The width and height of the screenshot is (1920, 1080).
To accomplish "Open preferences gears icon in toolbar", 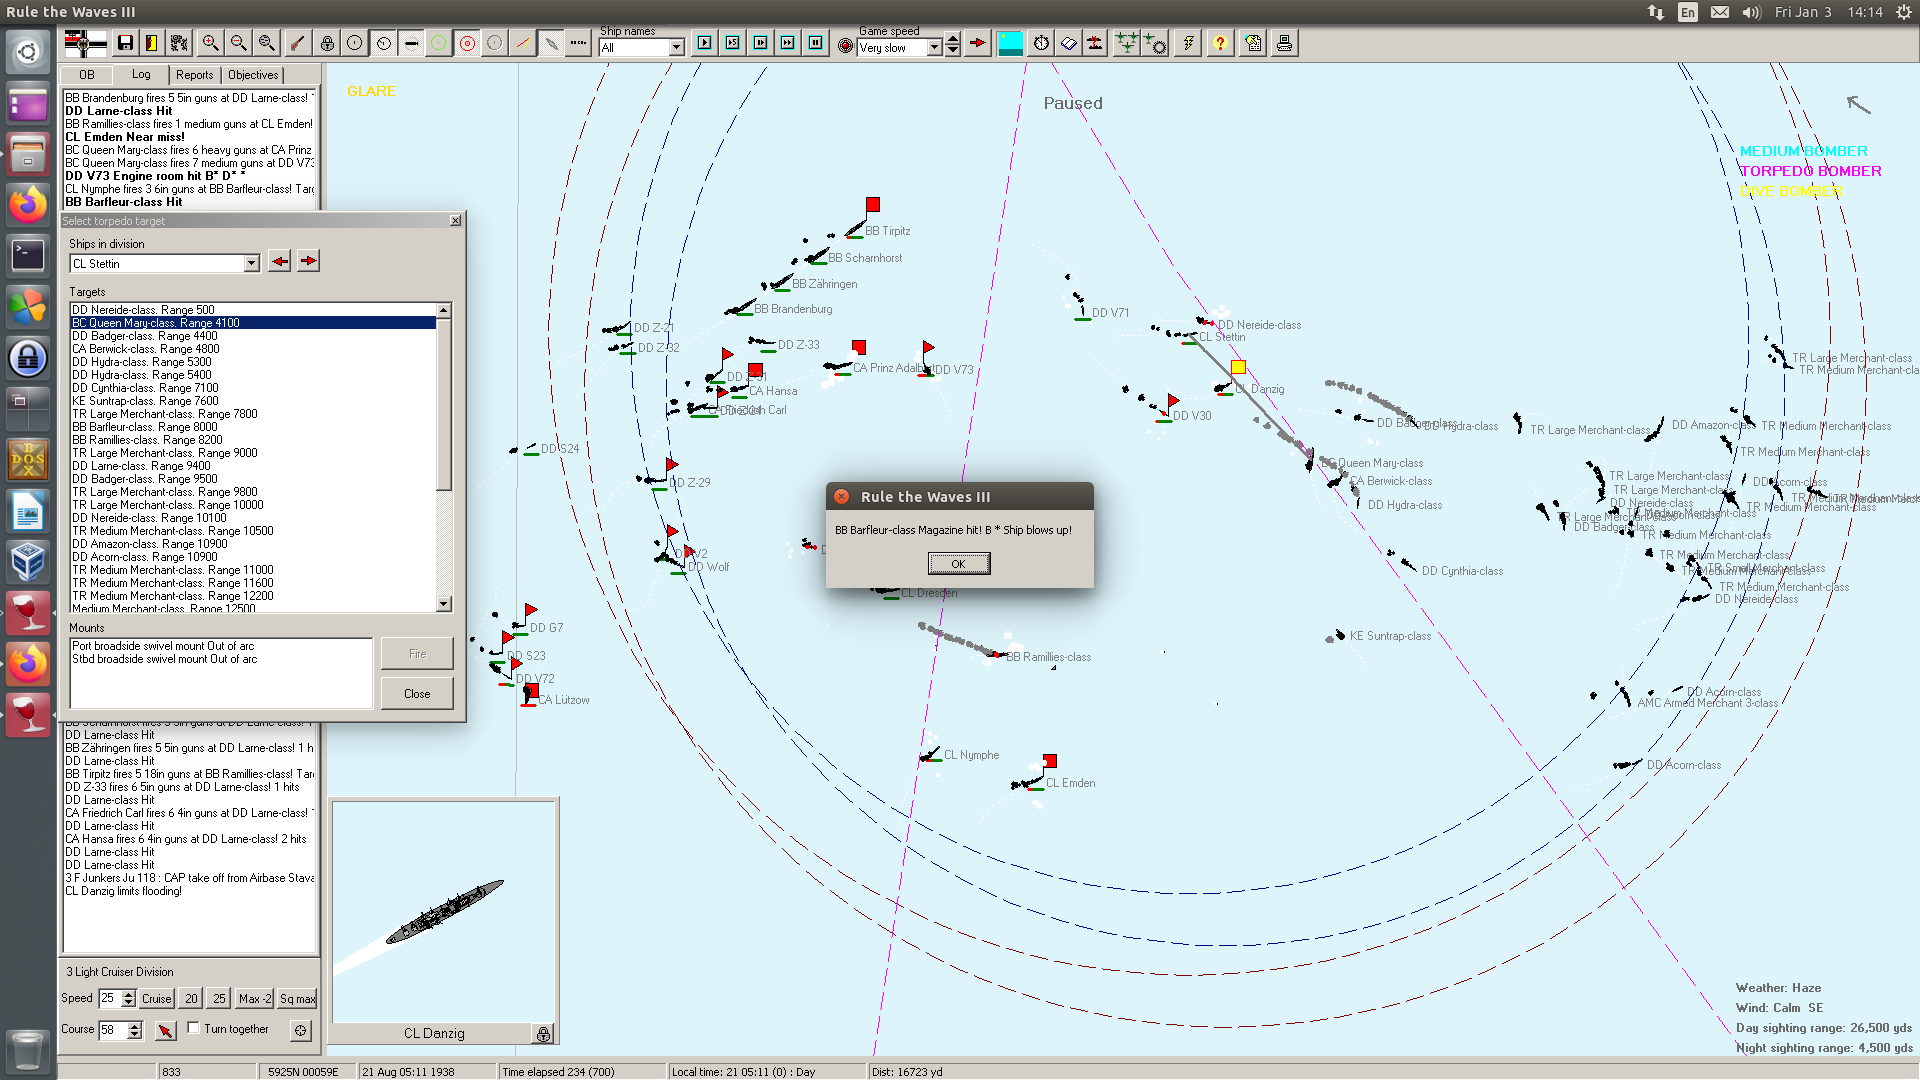I will pyautogui.click(x=179, y=43).
